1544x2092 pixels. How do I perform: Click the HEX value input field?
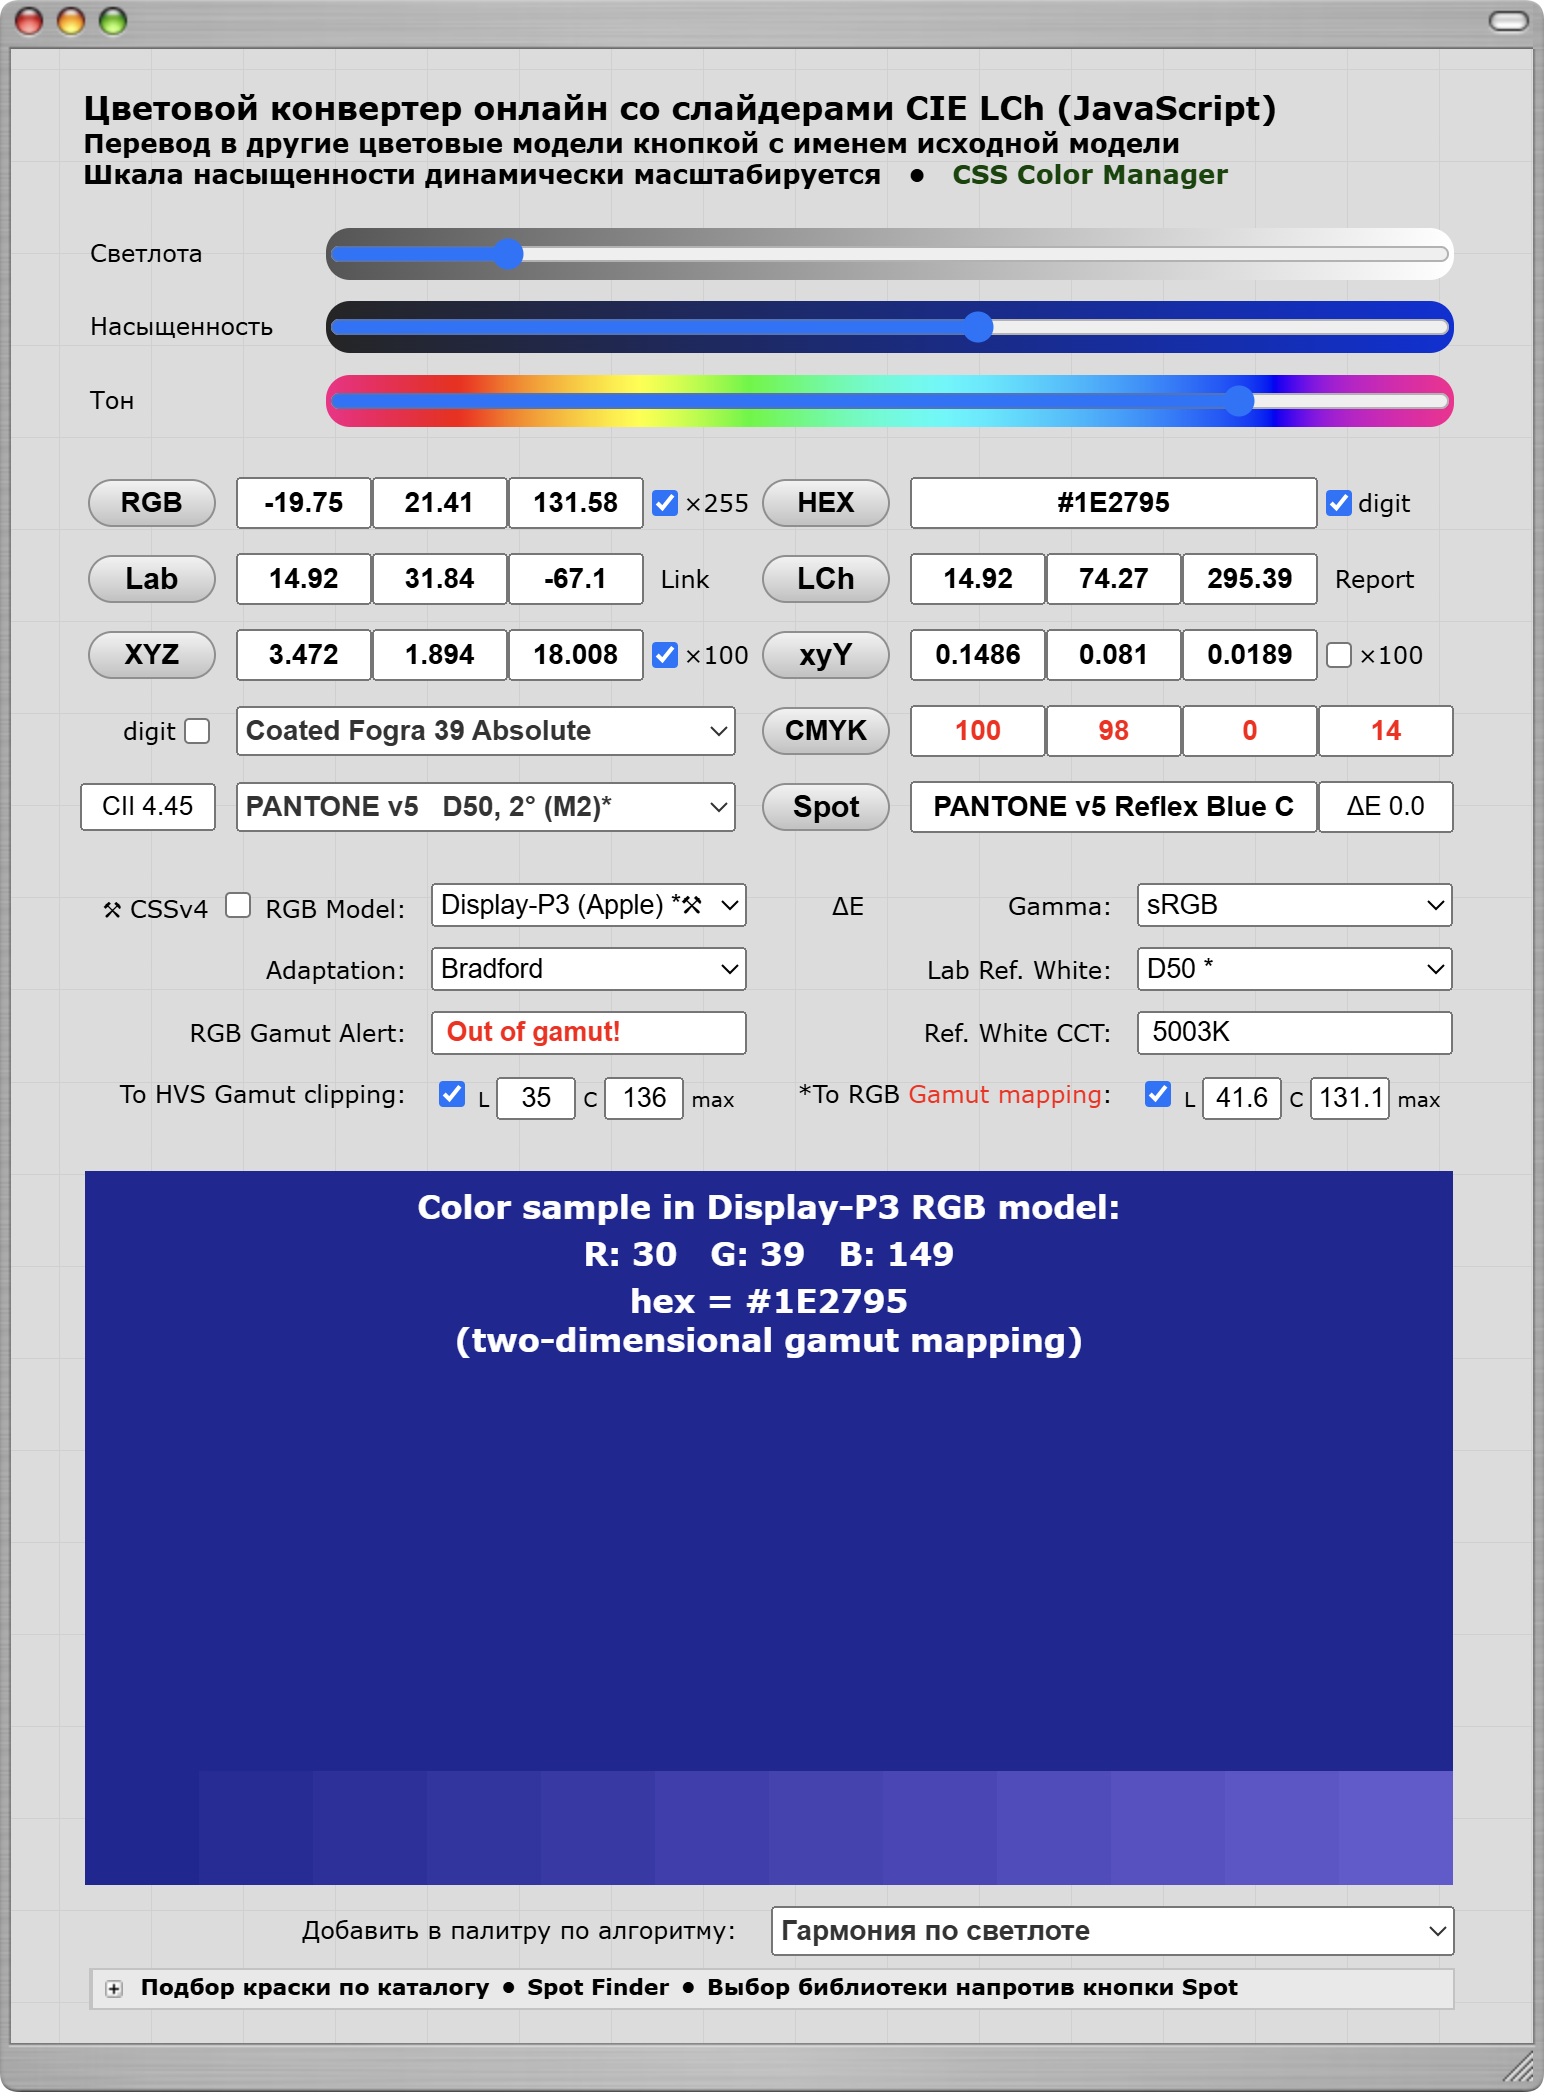[x=1112, y=503]
